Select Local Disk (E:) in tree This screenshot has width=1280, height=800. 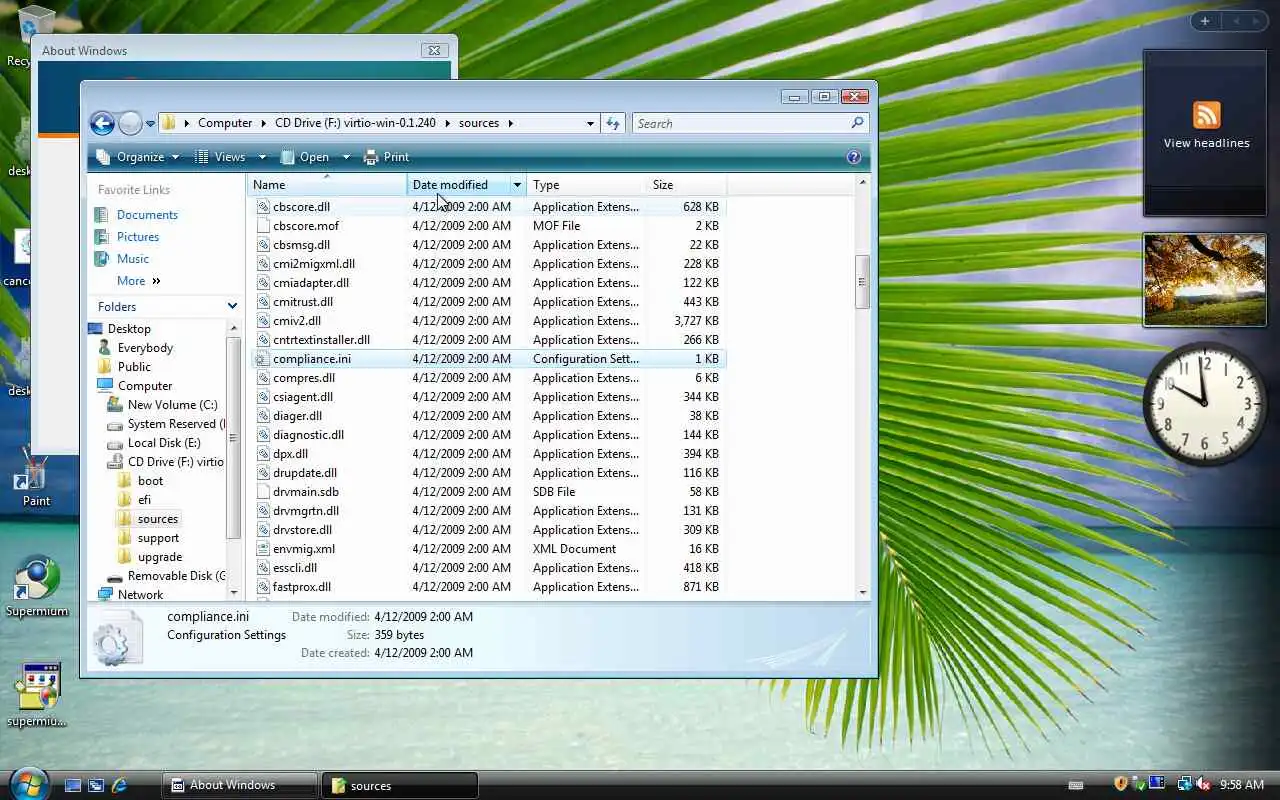tap(164, 443)
